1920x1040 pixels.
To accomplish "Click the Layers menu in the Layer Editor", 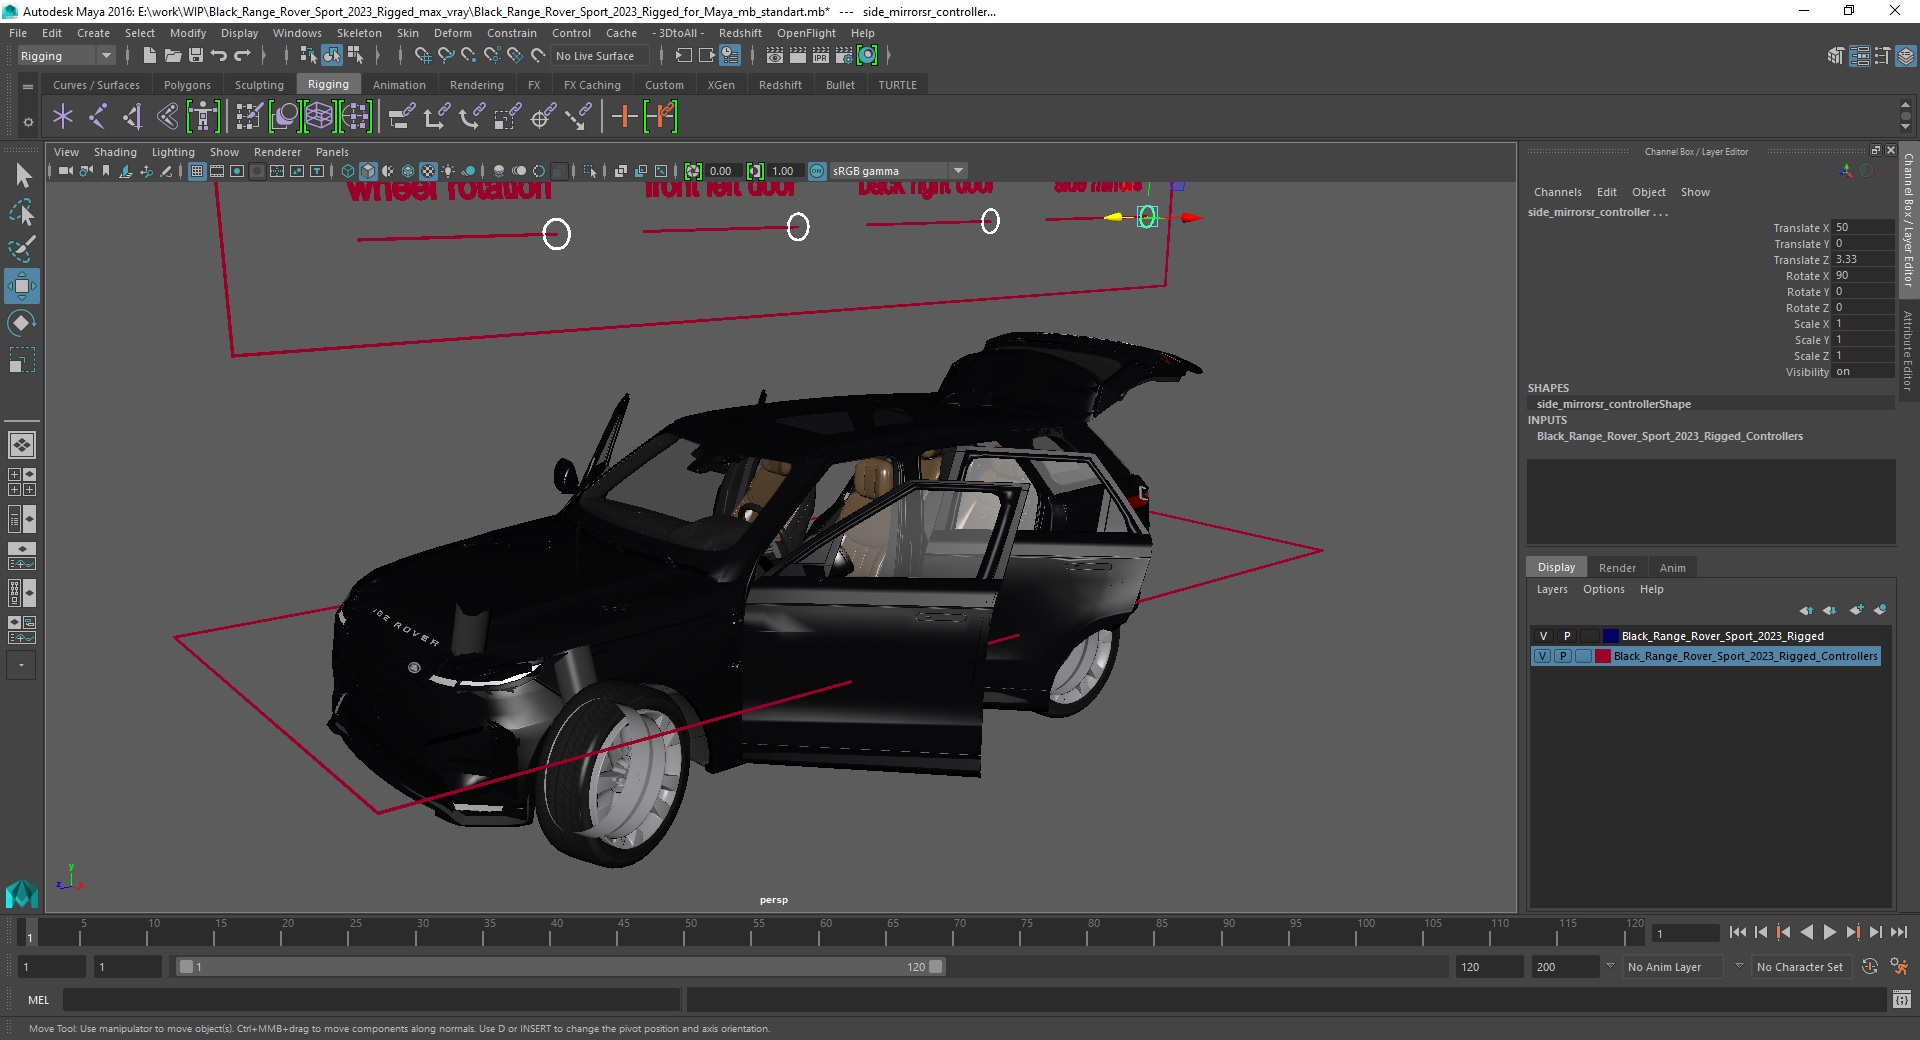I will tap(1552, 589).
